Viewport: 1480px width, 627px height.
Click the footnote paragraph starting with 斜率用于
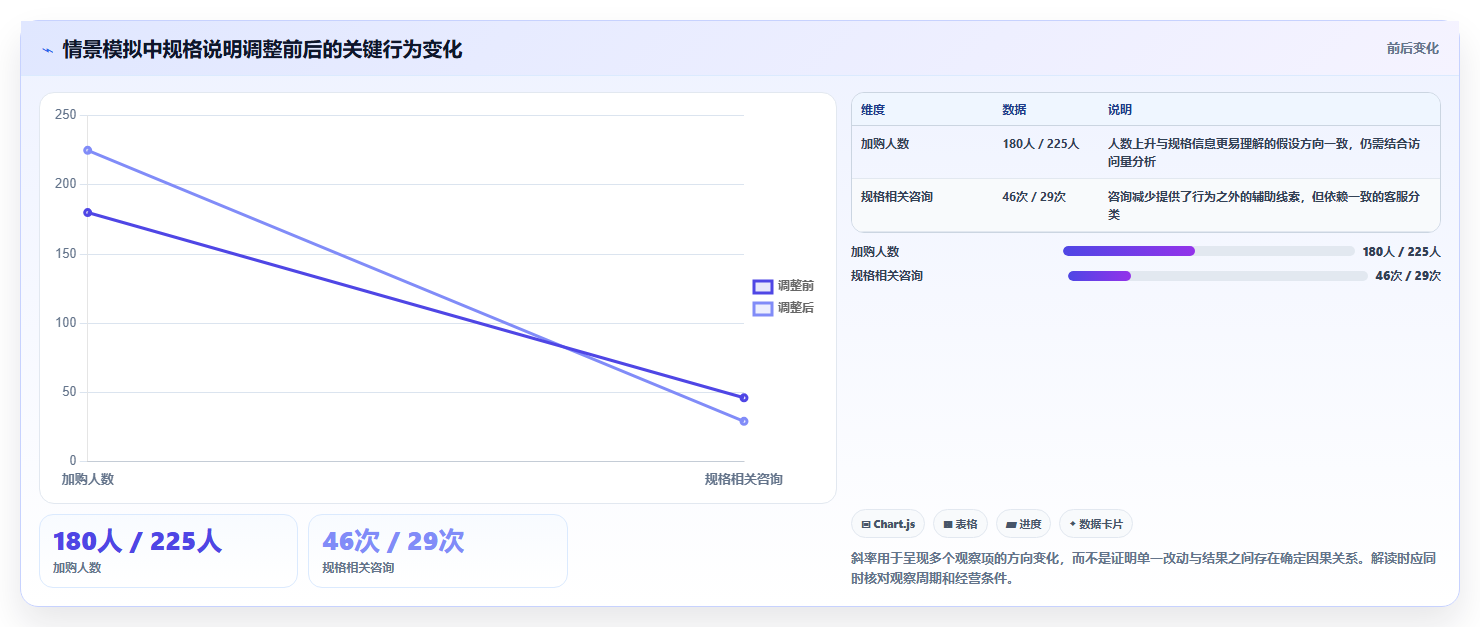pyautogui.click(x=1144, y=568)
